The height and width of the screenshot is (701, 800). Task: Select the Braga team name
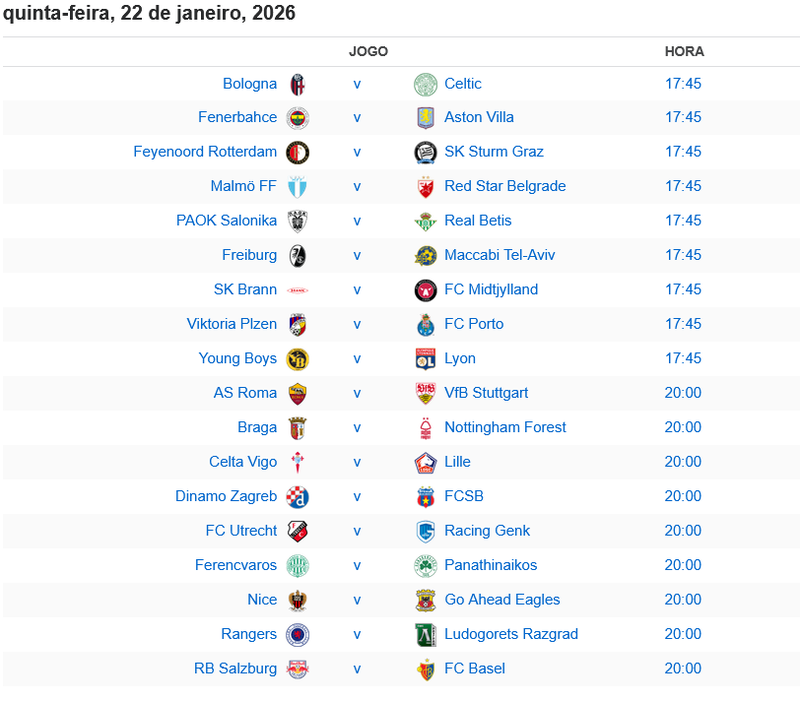tap(257, 427)
